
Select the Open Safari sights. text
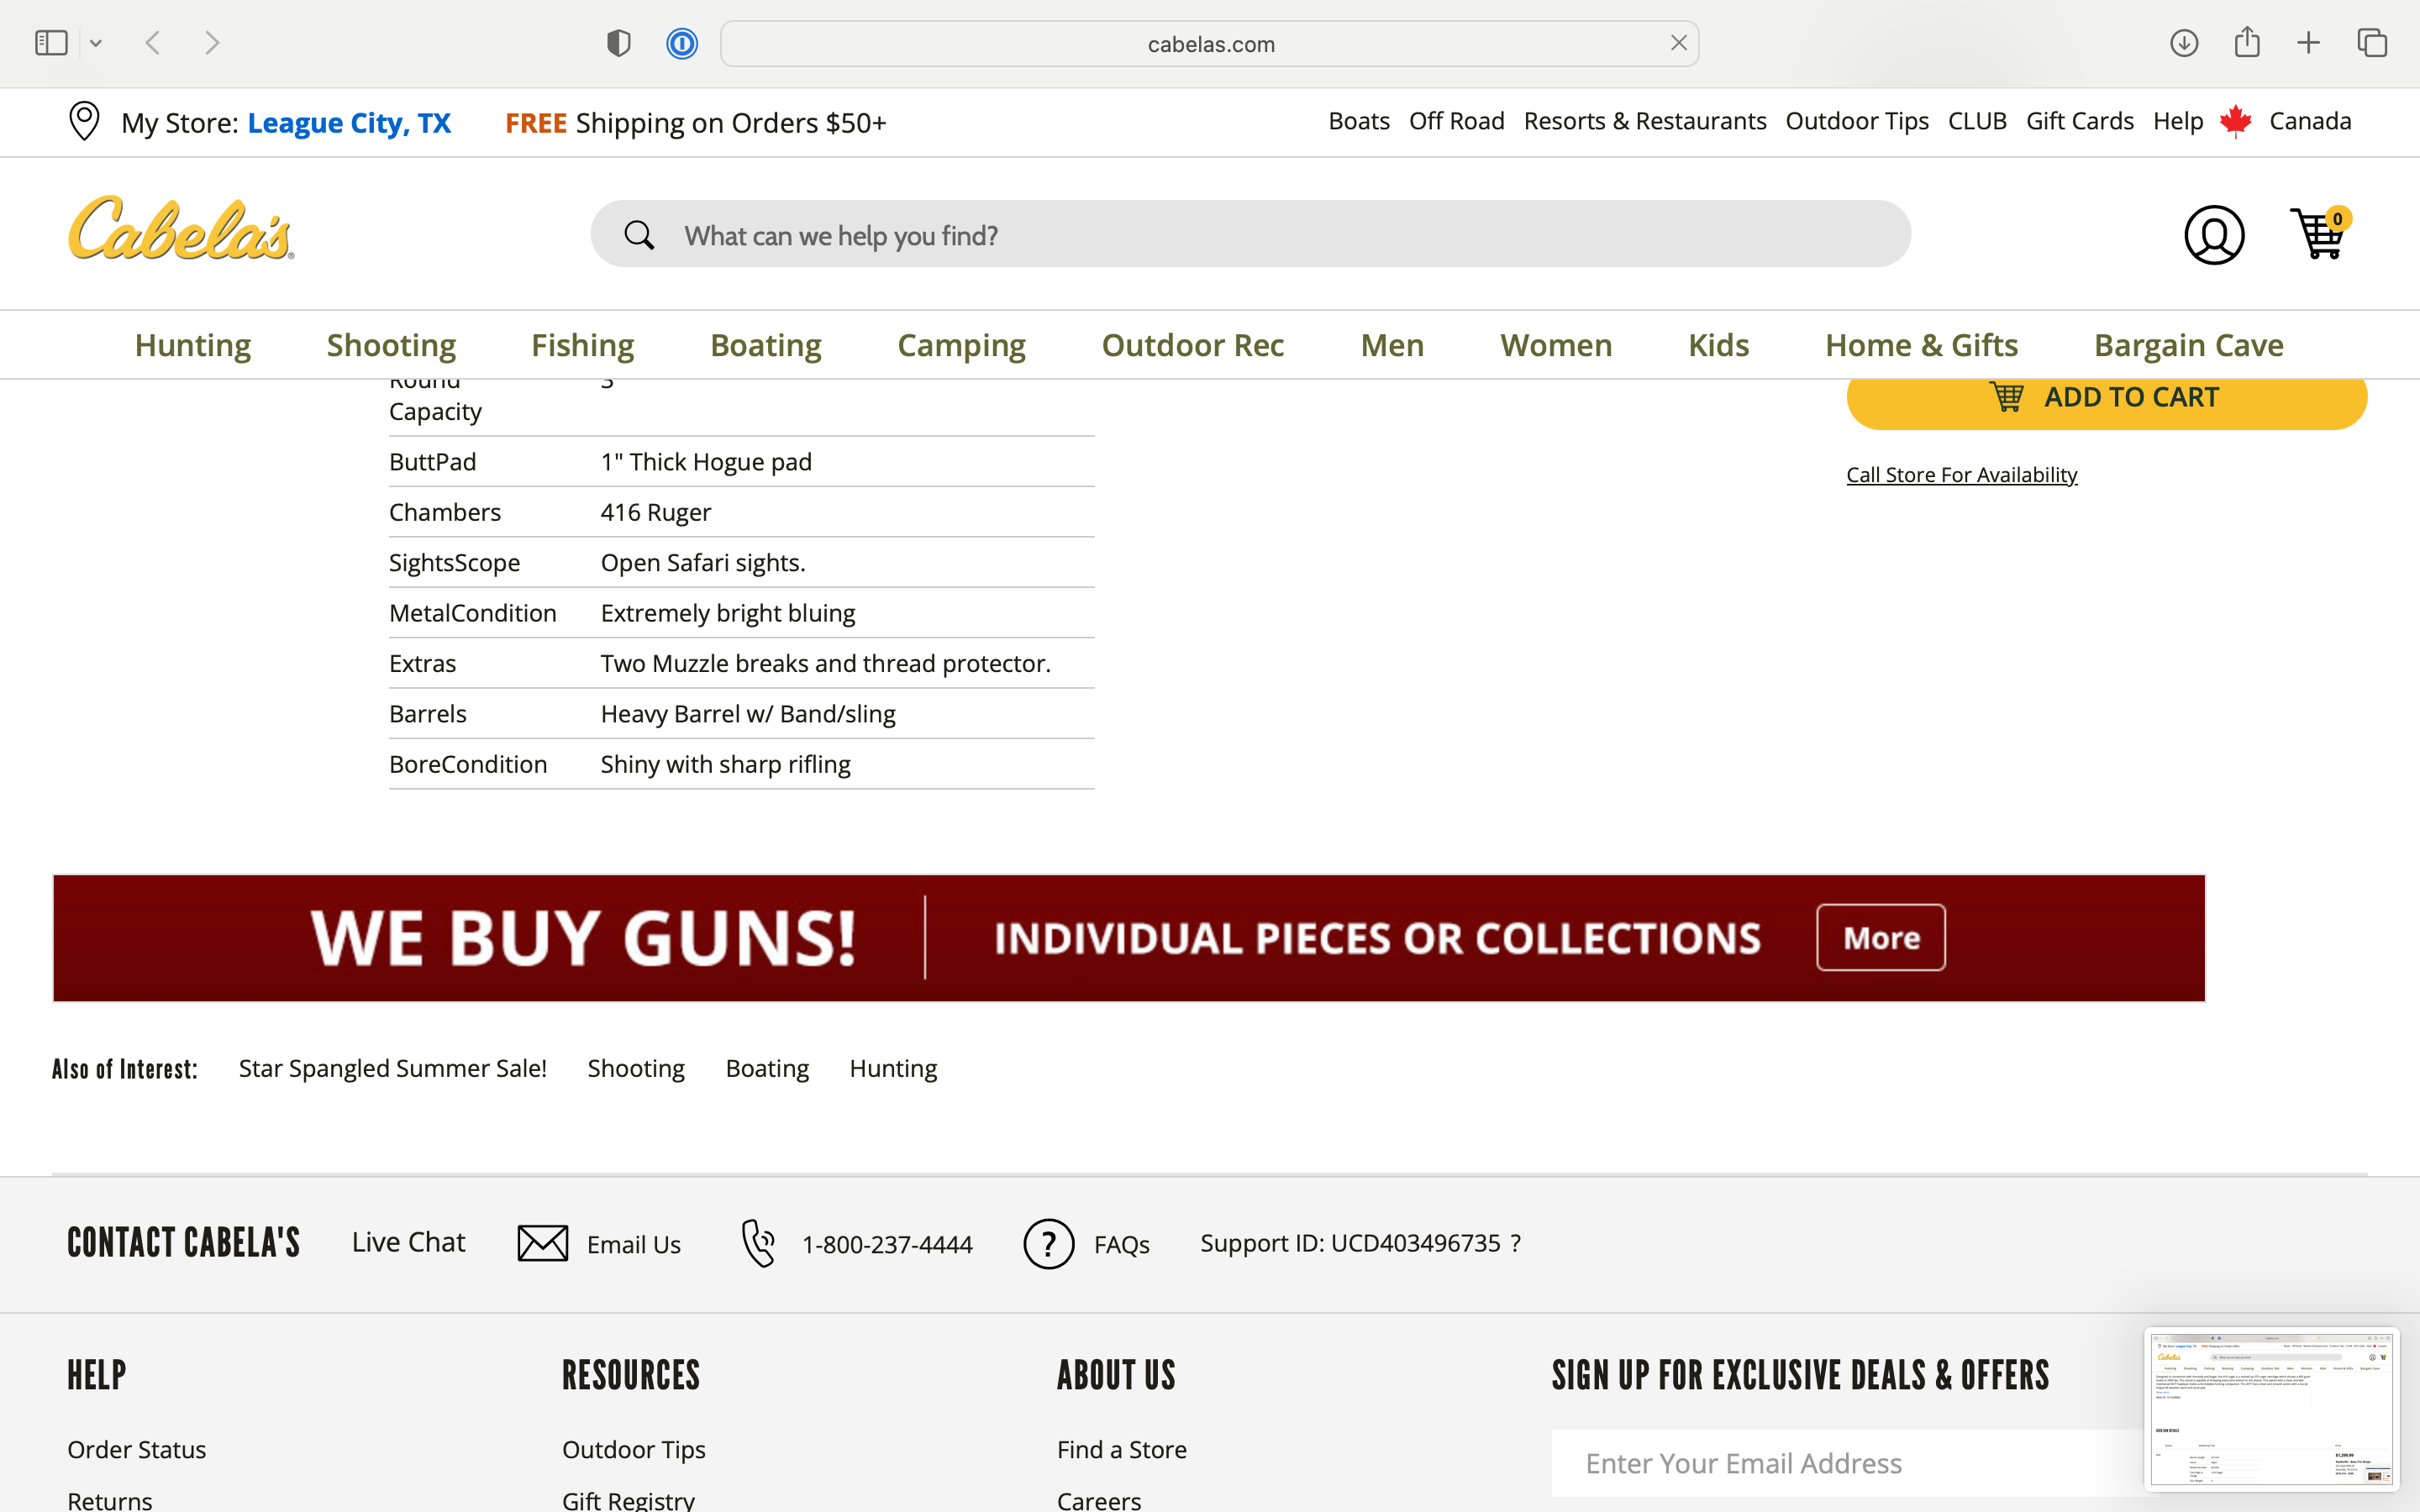(703, 563)
